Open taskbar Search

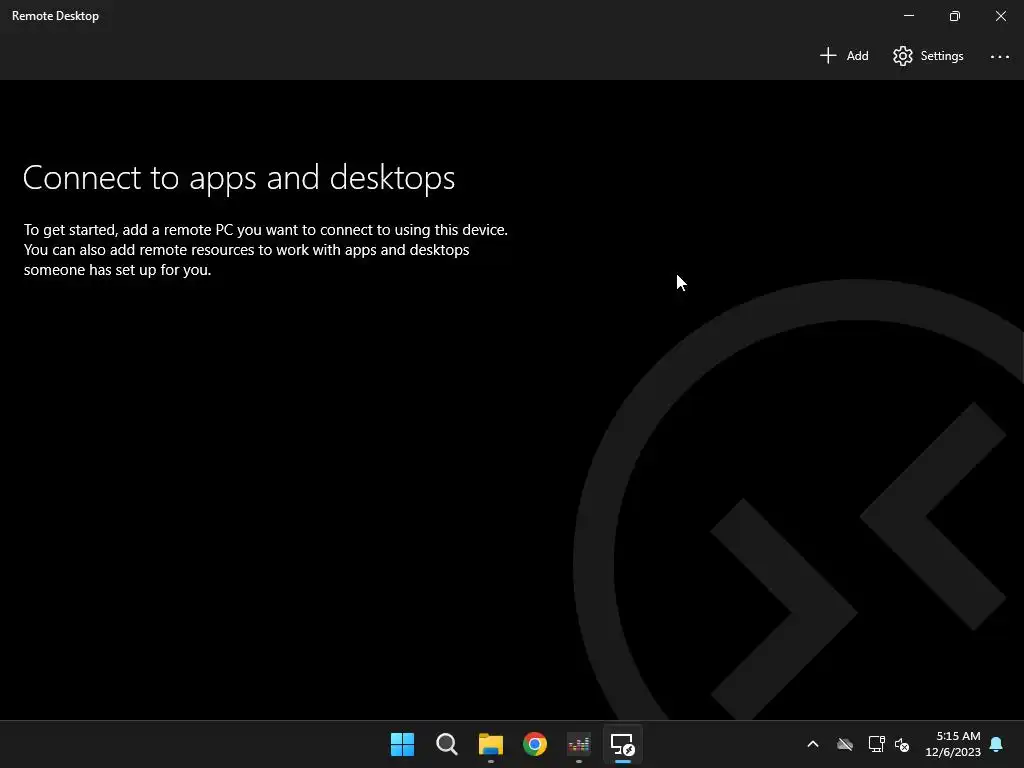pyautogui.click(x=447, y=744)
